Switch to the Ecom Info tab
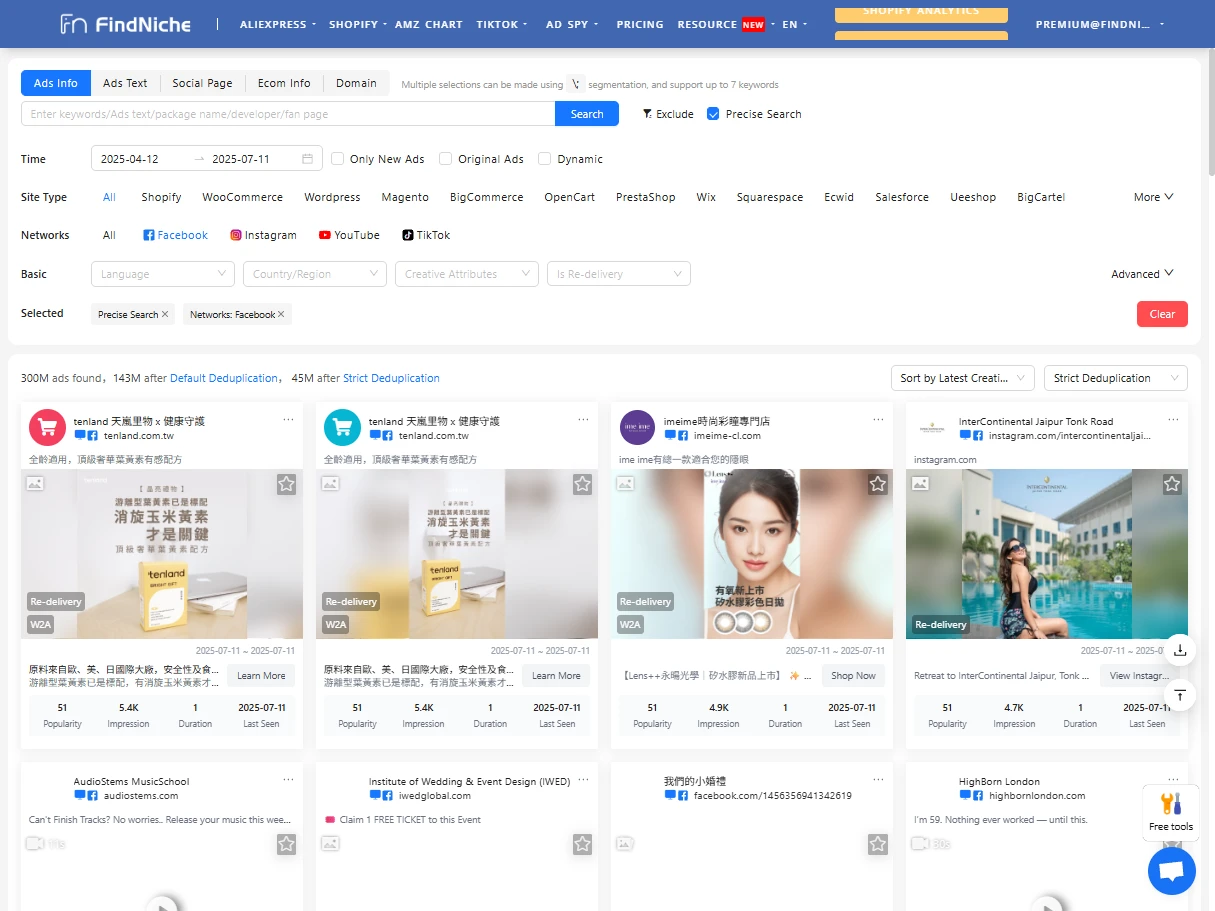The width and height of the screenshot is (1215, 911). 284,83
